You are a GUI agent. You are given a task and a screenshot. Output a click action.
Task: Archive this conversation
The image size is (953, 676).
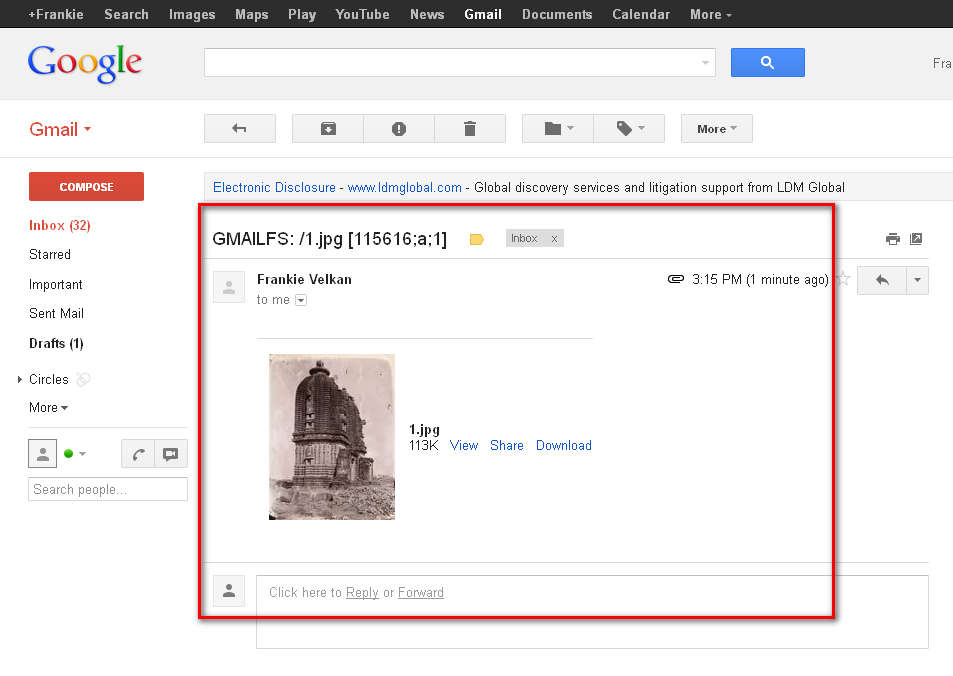[328, 128]
